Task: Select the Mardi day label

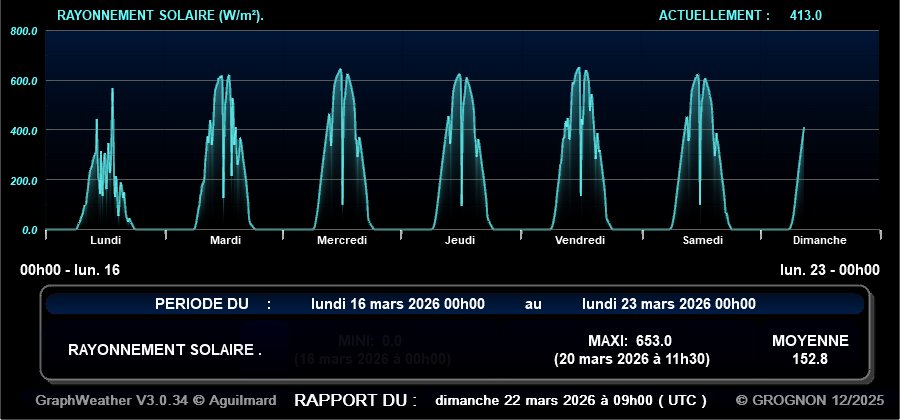Action: click(x=225, y=240)
